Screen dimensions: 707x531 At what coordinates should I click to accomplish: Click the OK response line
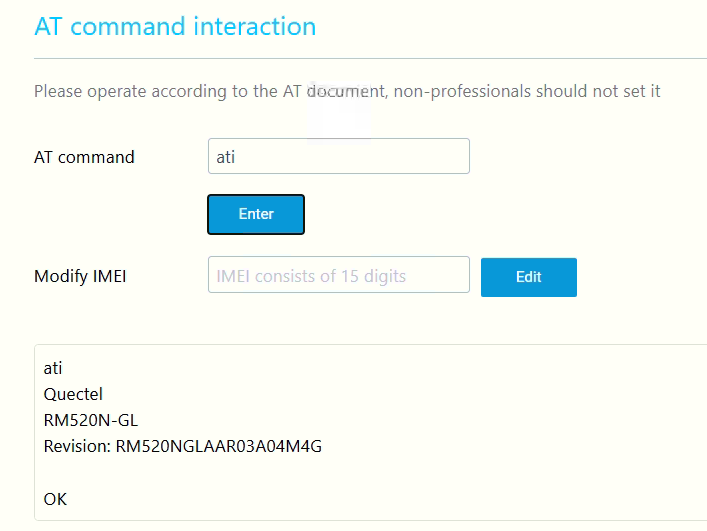(x=55, y=498)
